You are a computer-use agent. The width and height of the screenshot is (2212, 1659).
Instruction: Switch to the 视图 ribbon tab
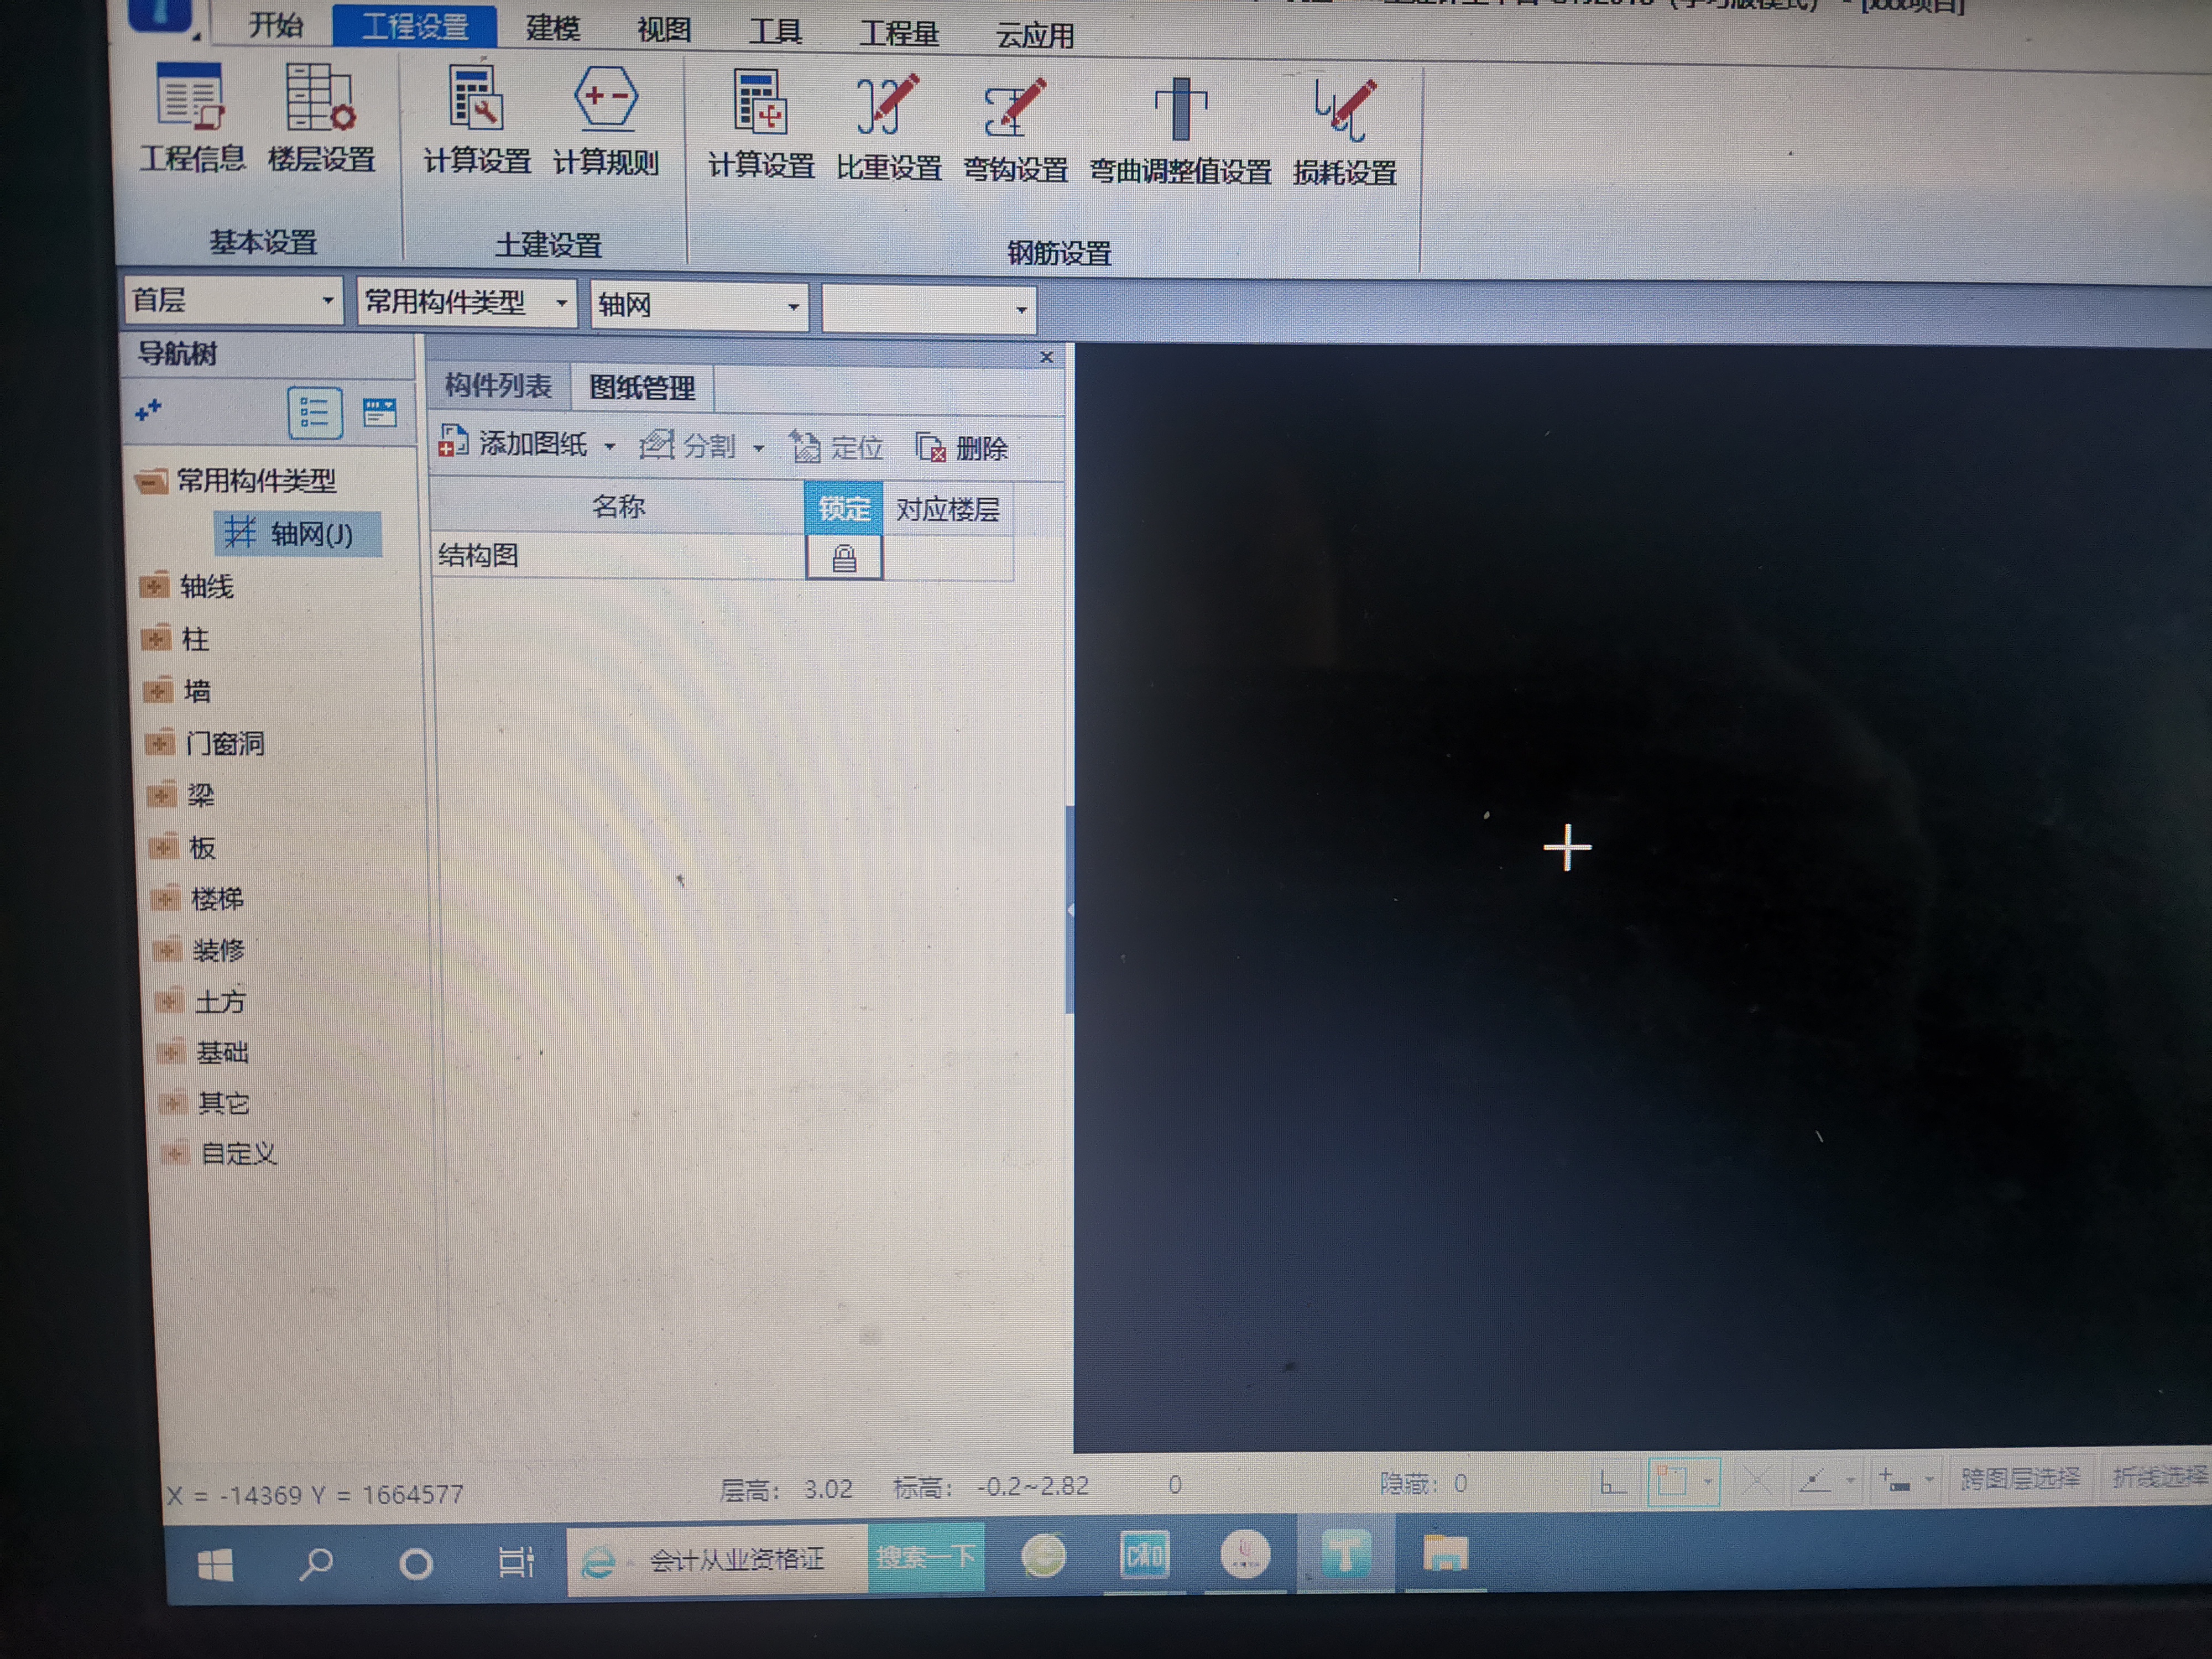click(x=664, y=30)
